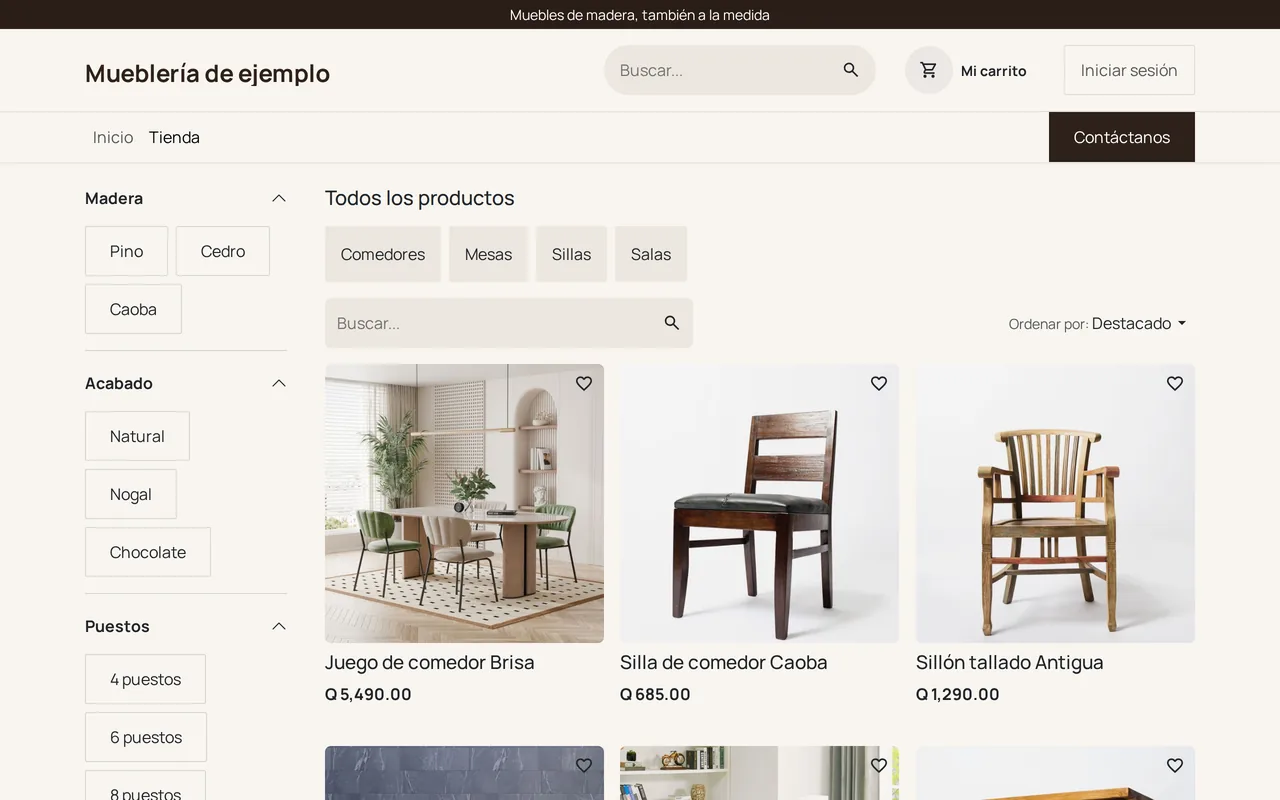
Task: Toggle the Nogal finish filter
Action: pos(131,494)
